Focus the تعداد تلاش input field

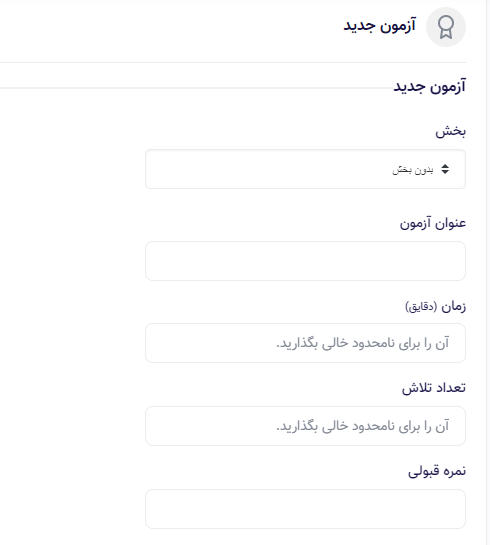pyautogui.click(x=305, y=426)
